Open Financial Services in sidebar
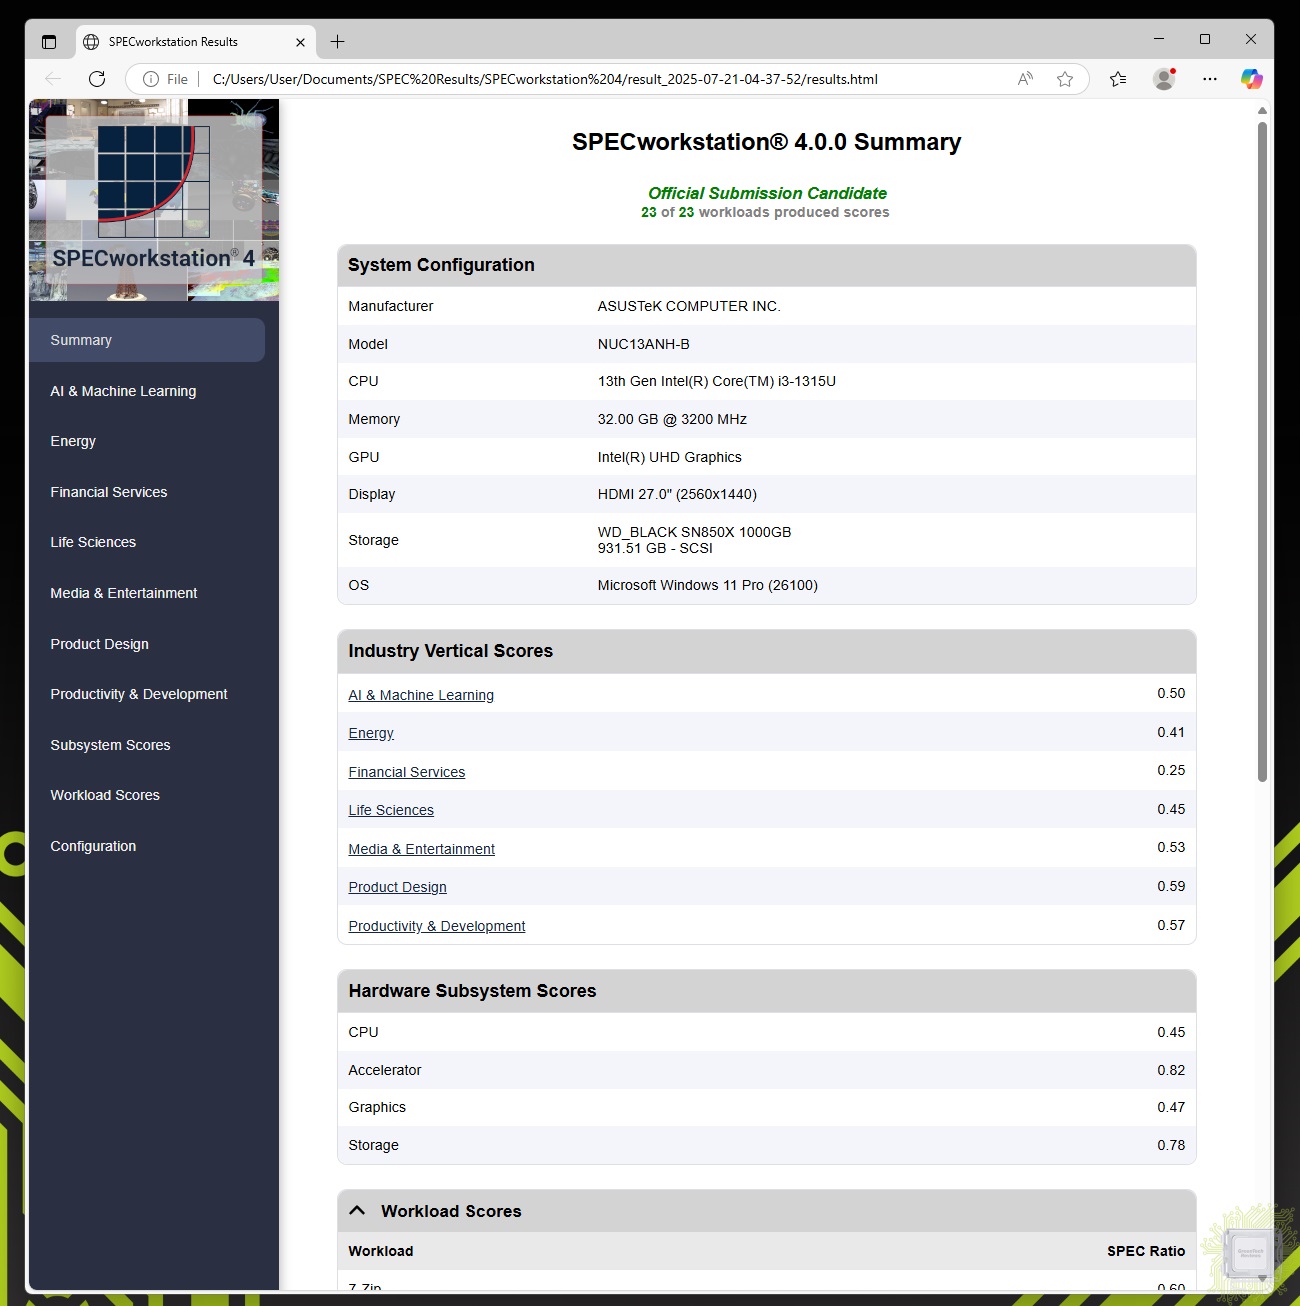Image resolution: width=1300 pixels, height=1306 pixels. coord(109,492)
